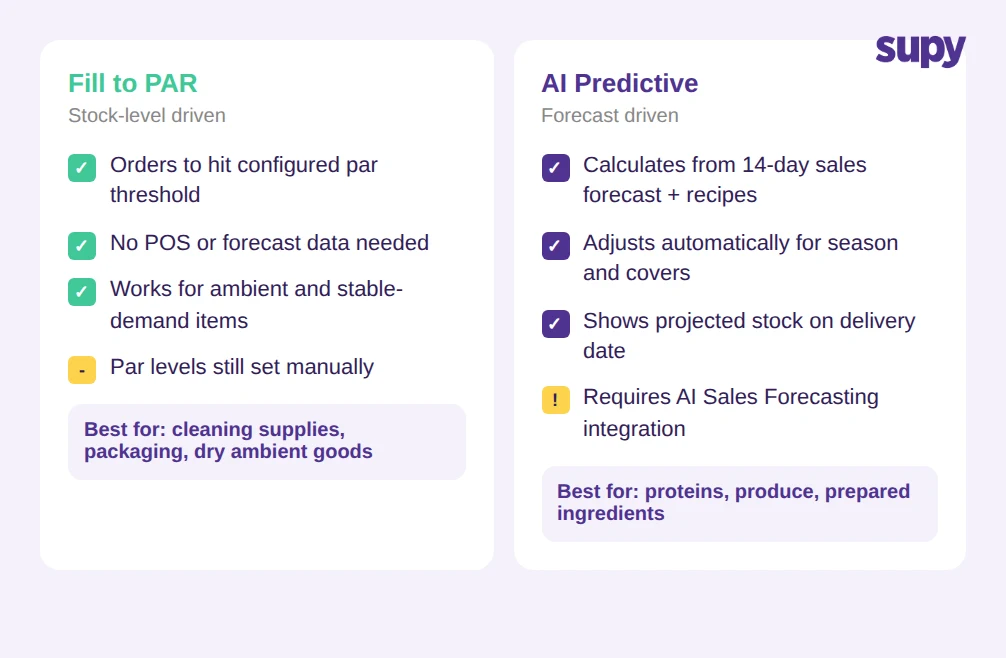Viewport: 1006px width, 658px height.
Task: Click 'Requires AI Sales Forecasting integration' text
Action: pos(731,412)
